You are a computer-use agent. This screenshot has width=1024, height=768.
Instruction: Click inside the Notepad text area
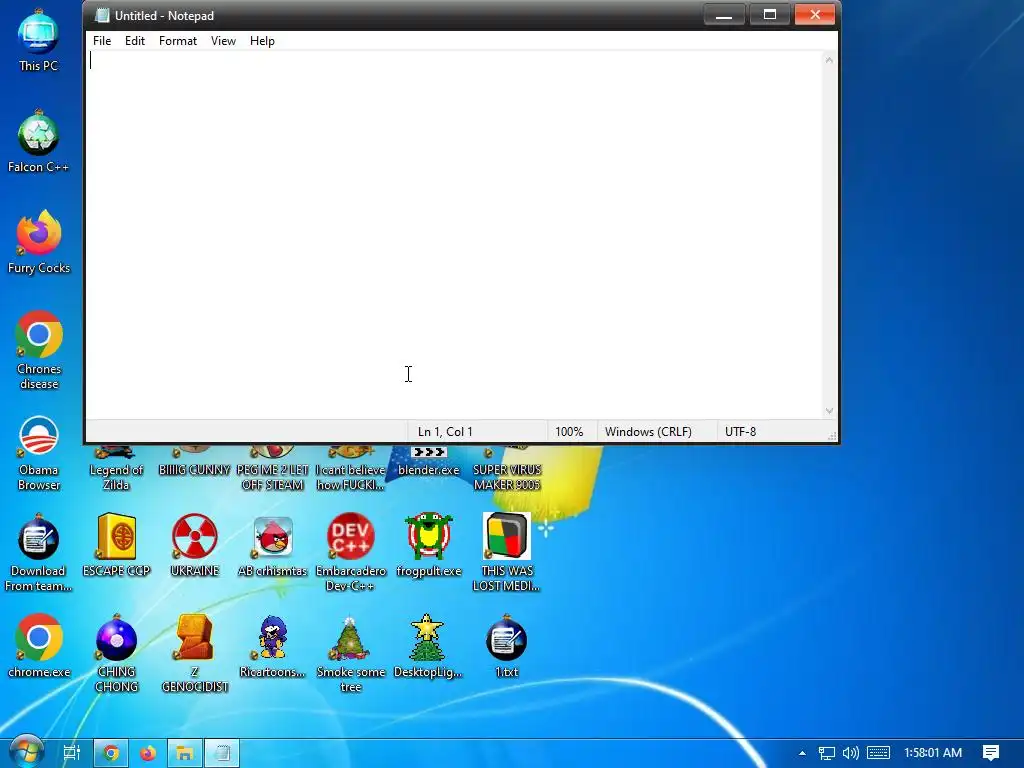[454, 235]
